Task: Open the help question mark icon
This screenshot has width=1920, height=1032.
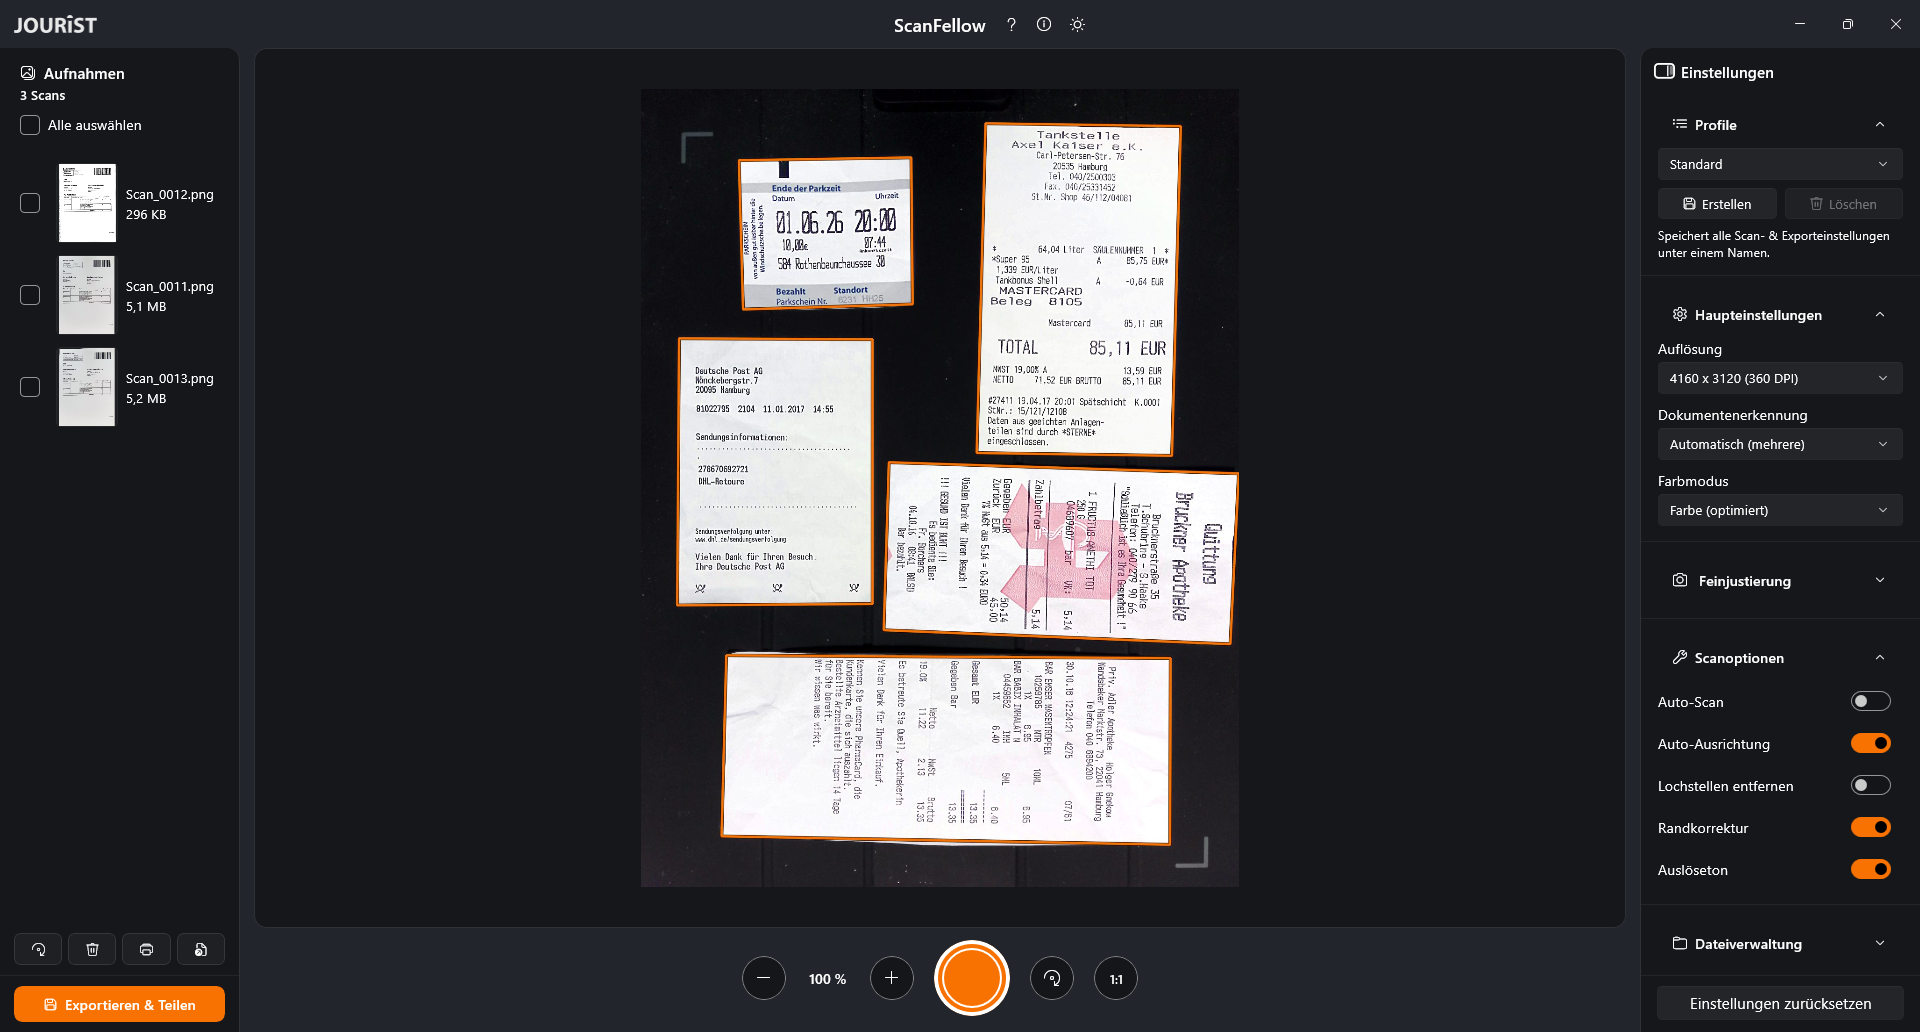Action: click(1011, 25)
